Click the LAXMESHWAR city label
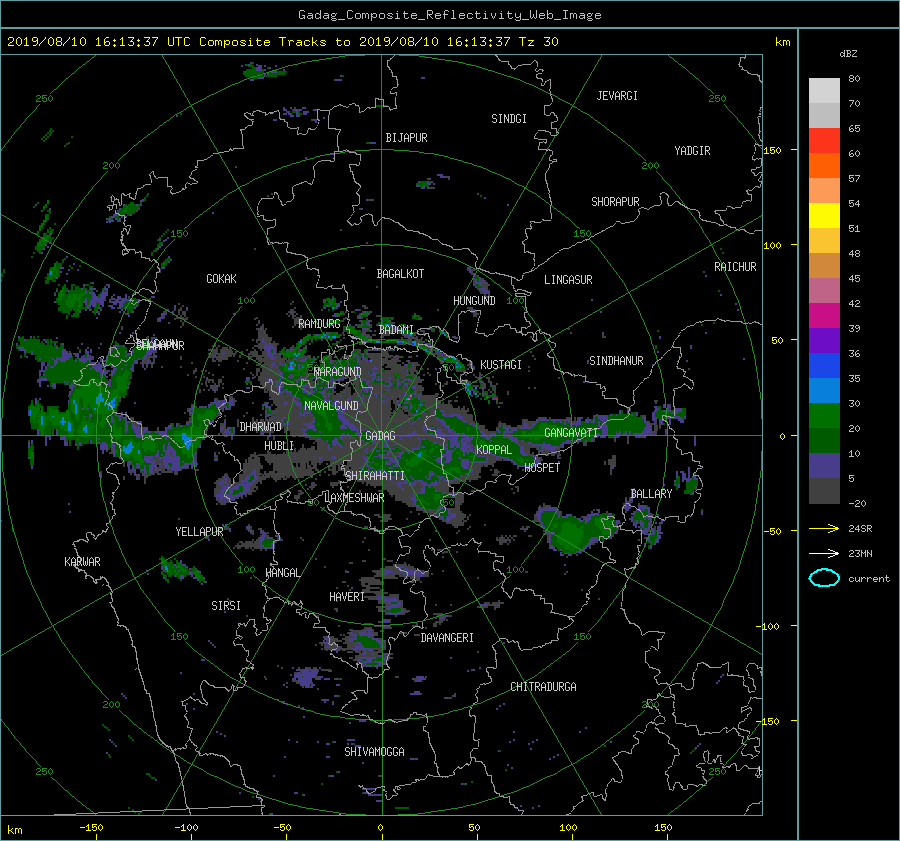The height and width of the screenshot is (841, 900). 355,498
